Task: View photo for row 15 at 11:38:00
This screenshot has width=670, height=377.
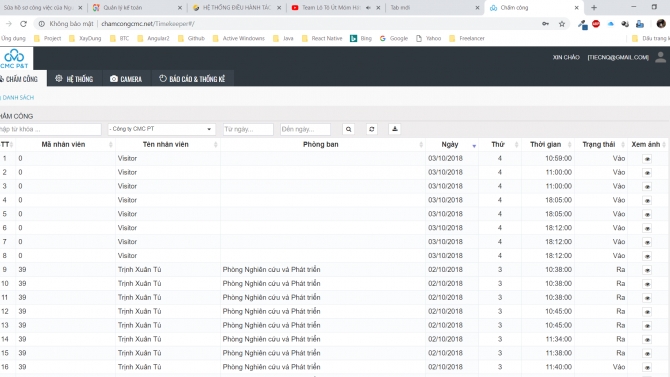Action: 647,353
